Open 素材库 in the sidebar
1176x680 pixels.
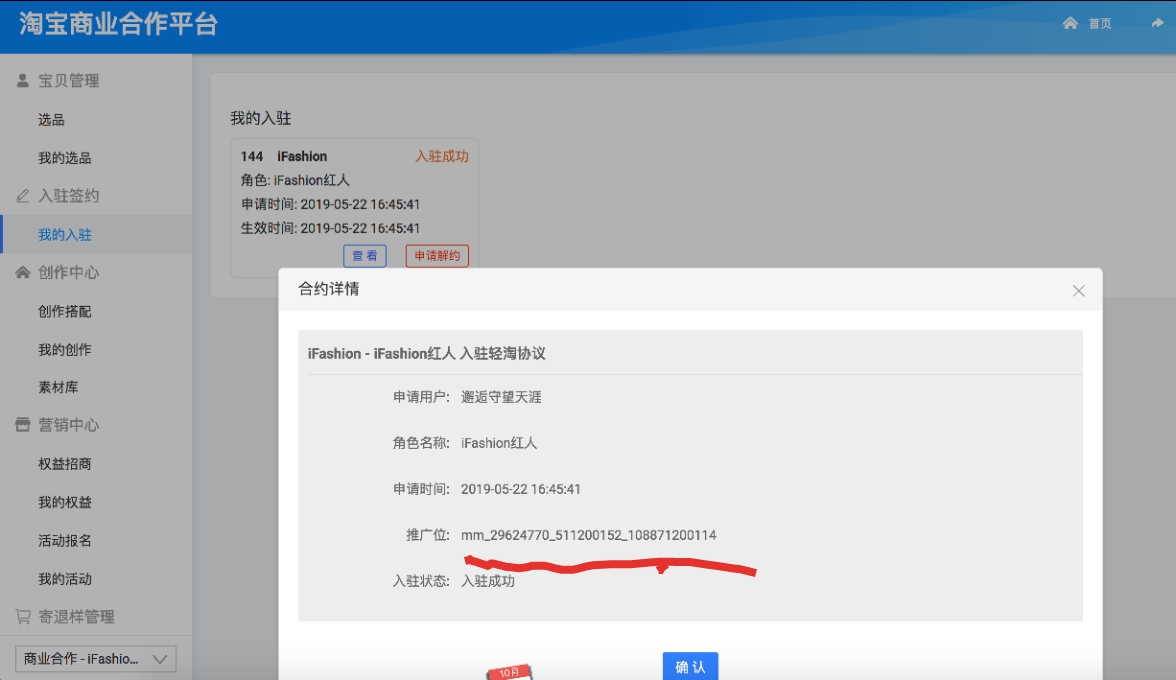coord(58,388)
